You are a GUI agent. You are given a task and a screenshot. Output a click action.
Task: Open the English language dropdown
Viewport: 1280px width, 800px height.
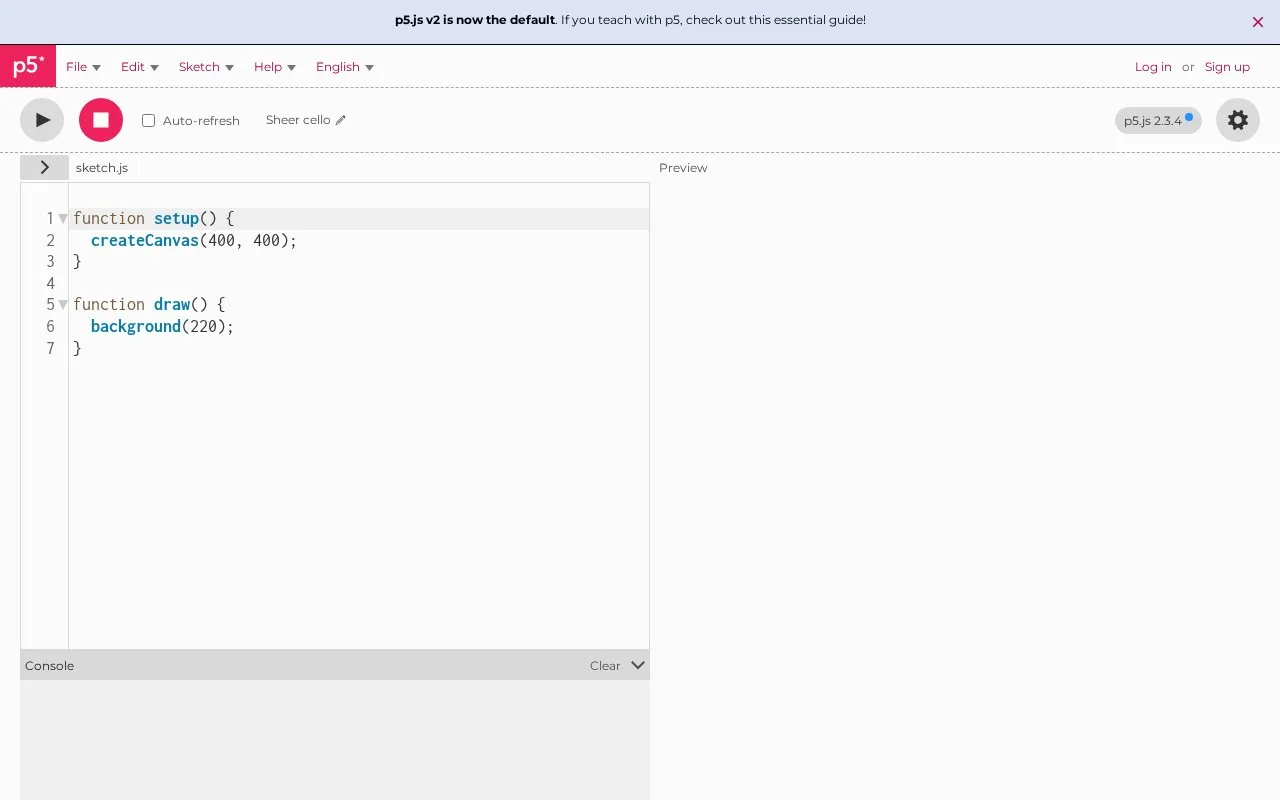point(345,67)
